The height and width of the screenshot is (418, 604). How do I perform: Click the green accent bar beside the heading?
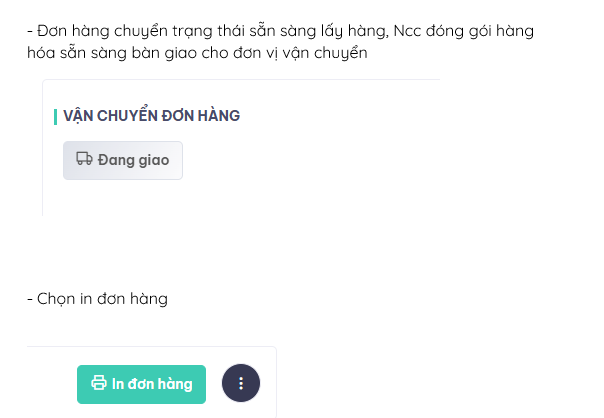55,116
